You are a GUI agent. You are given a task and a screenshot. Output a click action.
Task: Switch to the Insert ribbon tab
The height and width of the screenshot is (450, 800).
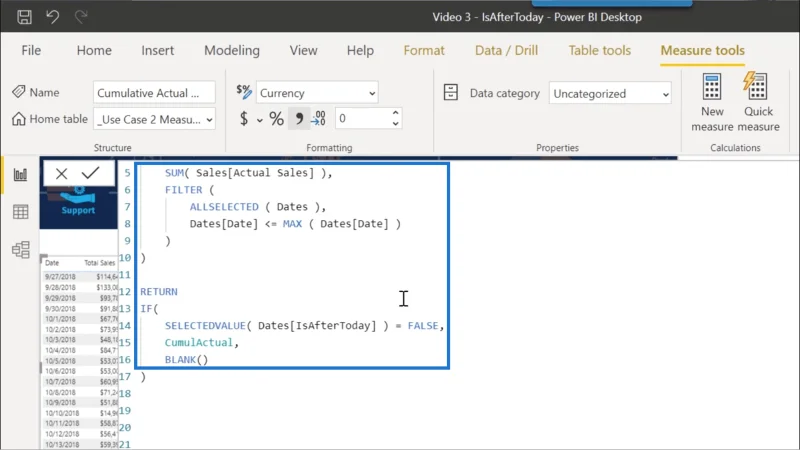158,51
